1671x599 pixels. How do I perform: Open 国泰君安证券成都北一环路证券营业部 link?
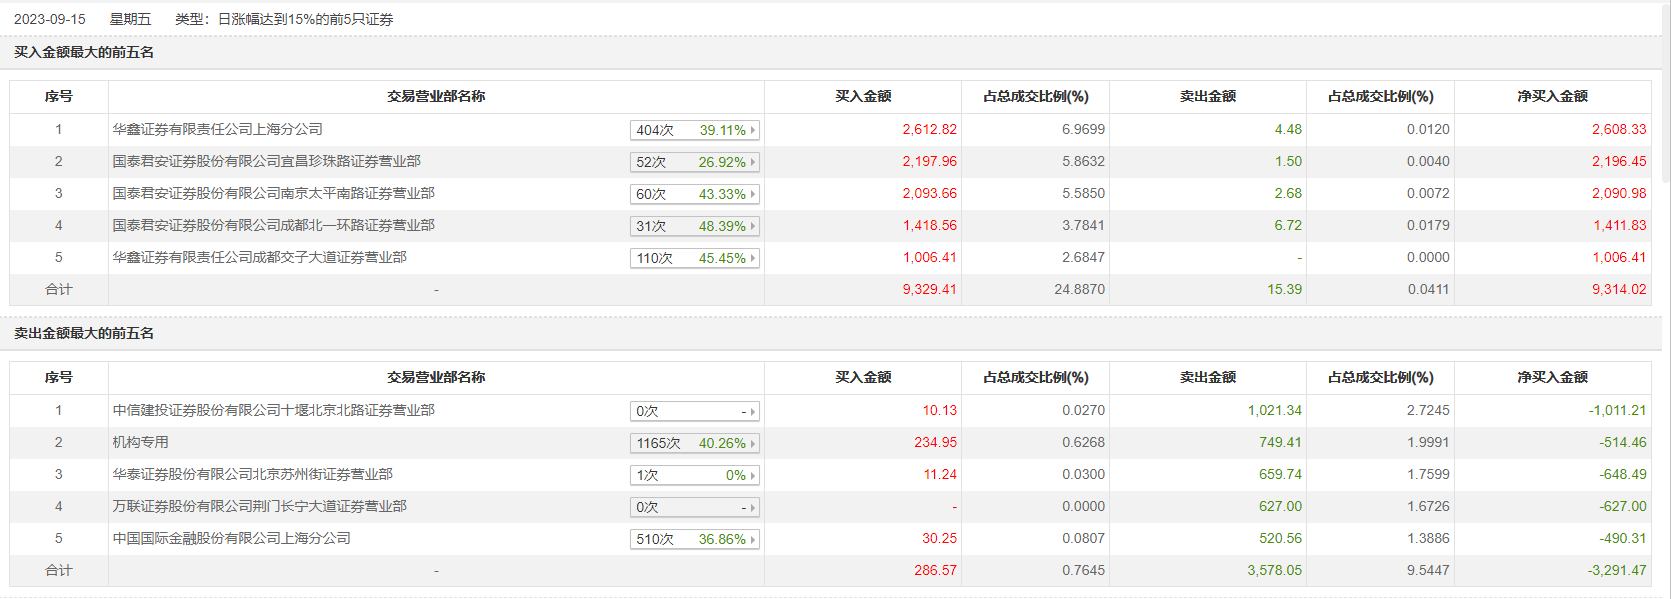pyautogui.click(x=273, y=225)
